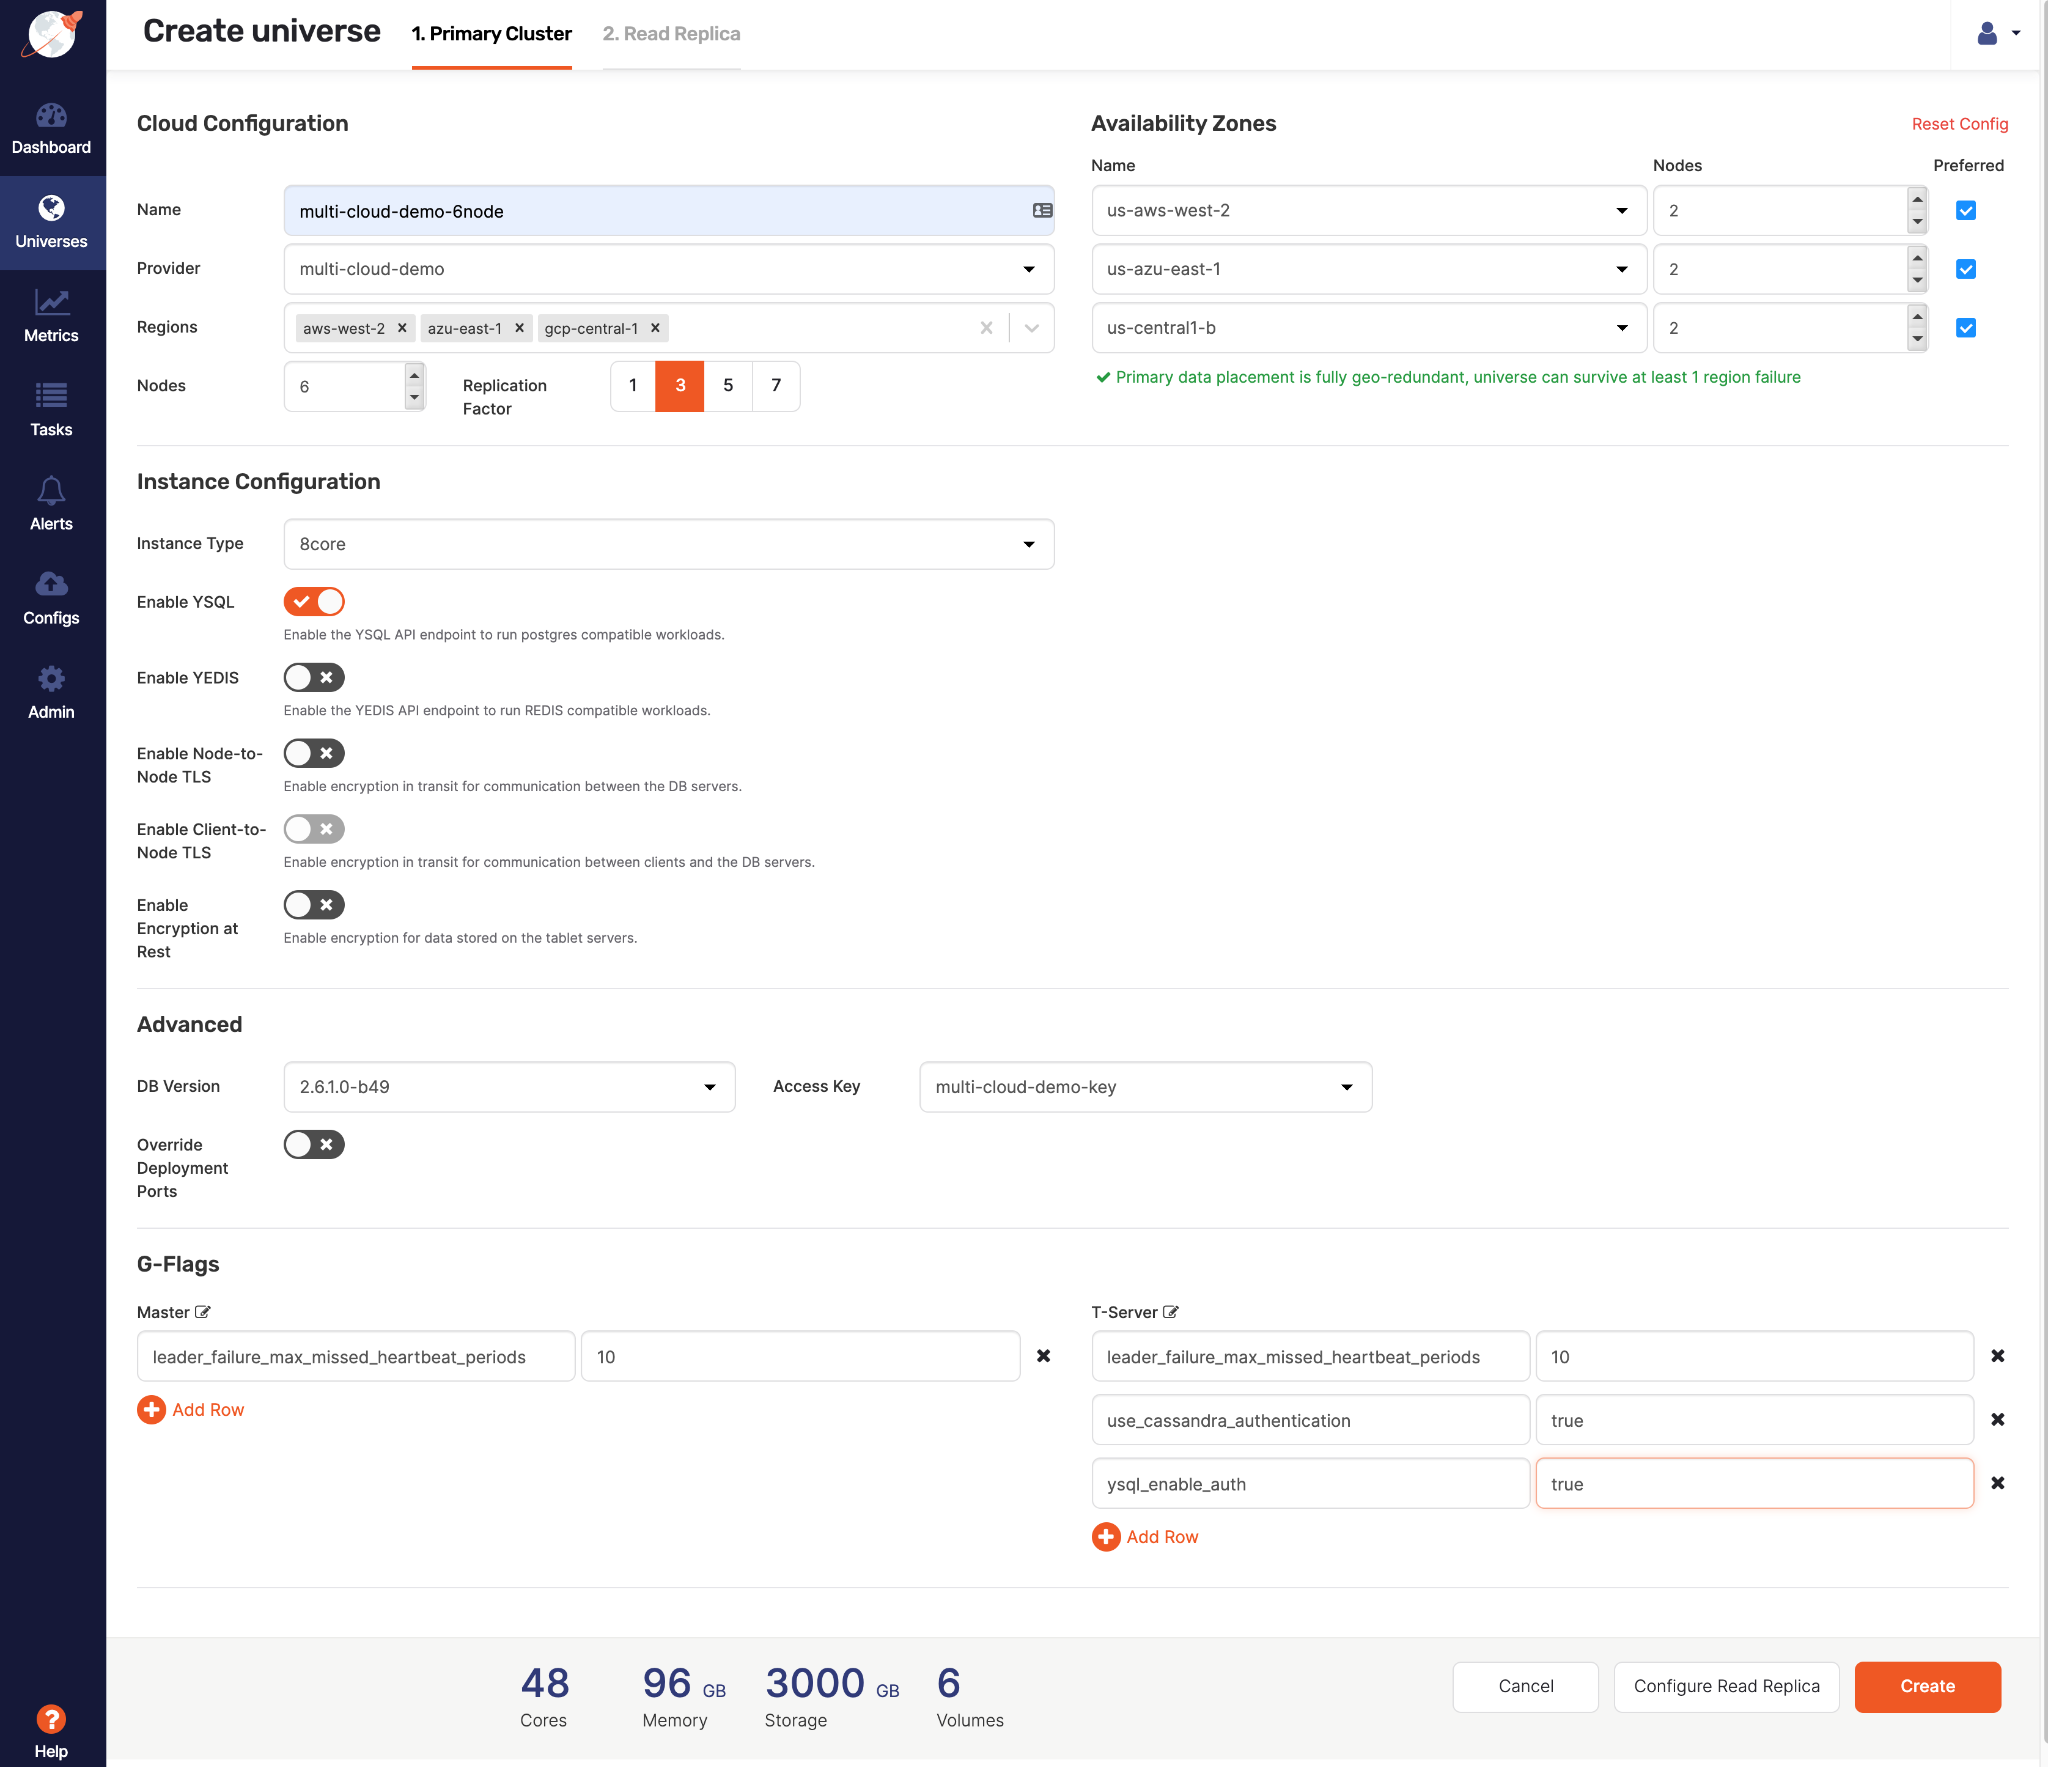Viewport: 2048px width, 1767px height.
Task: Click the Master G-Flags edit icon
Action: (x=203, y=1312)
